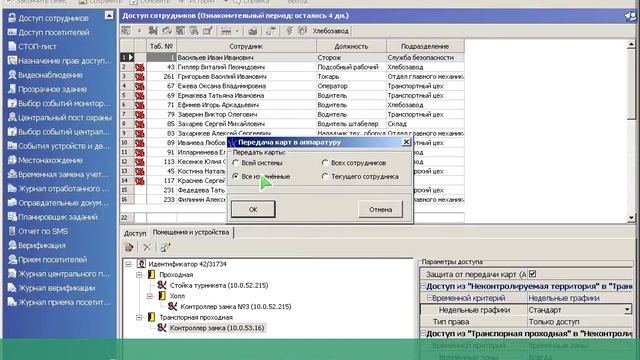Select Стойка турникета (10.0.52.215) tree item

click(x=219, y=285)
